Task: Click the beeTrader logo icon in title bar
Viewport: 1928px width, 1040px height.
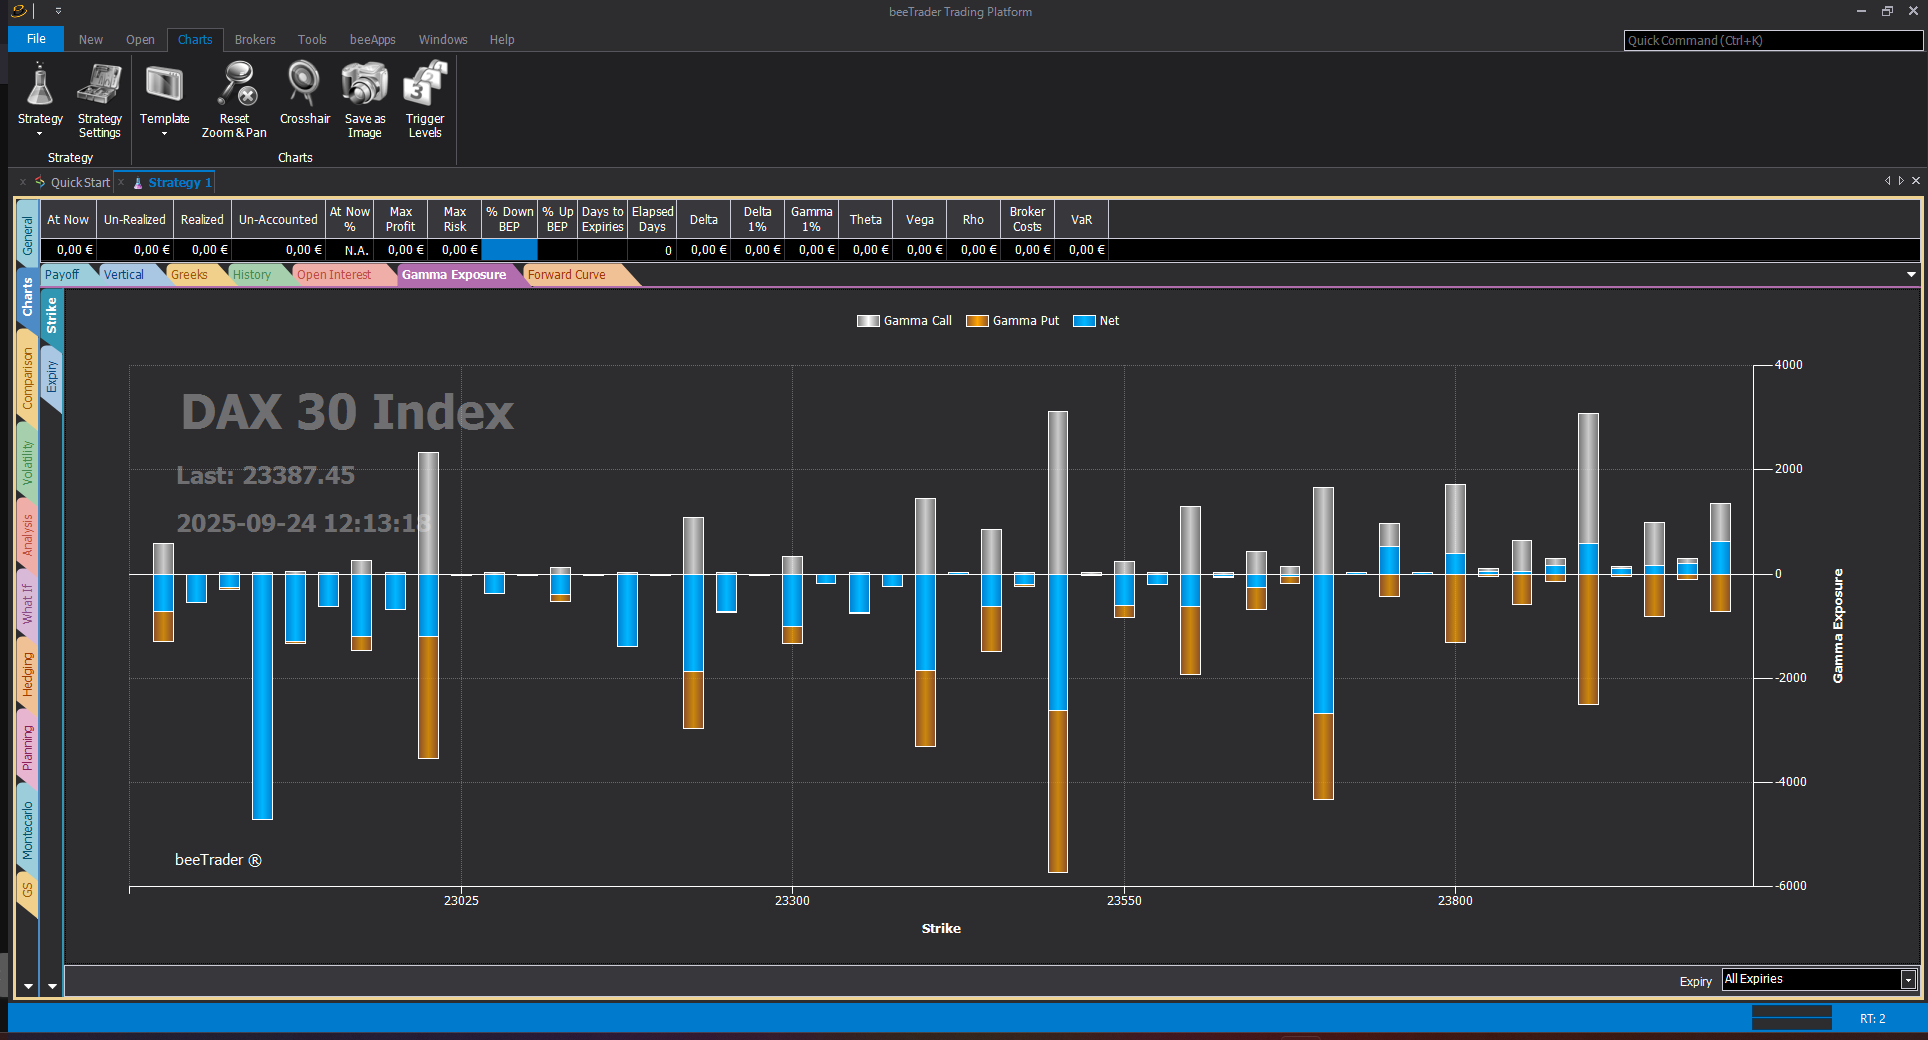Action: coord(19,11)
